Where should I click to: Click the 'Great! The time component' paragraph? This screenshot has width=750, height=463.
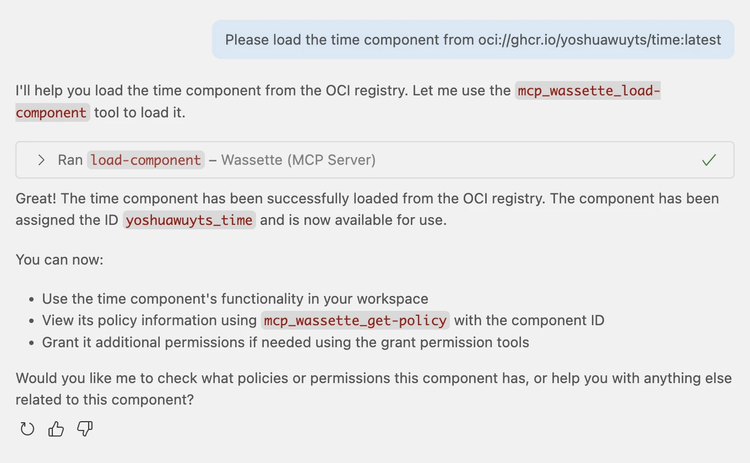(300, 199)
